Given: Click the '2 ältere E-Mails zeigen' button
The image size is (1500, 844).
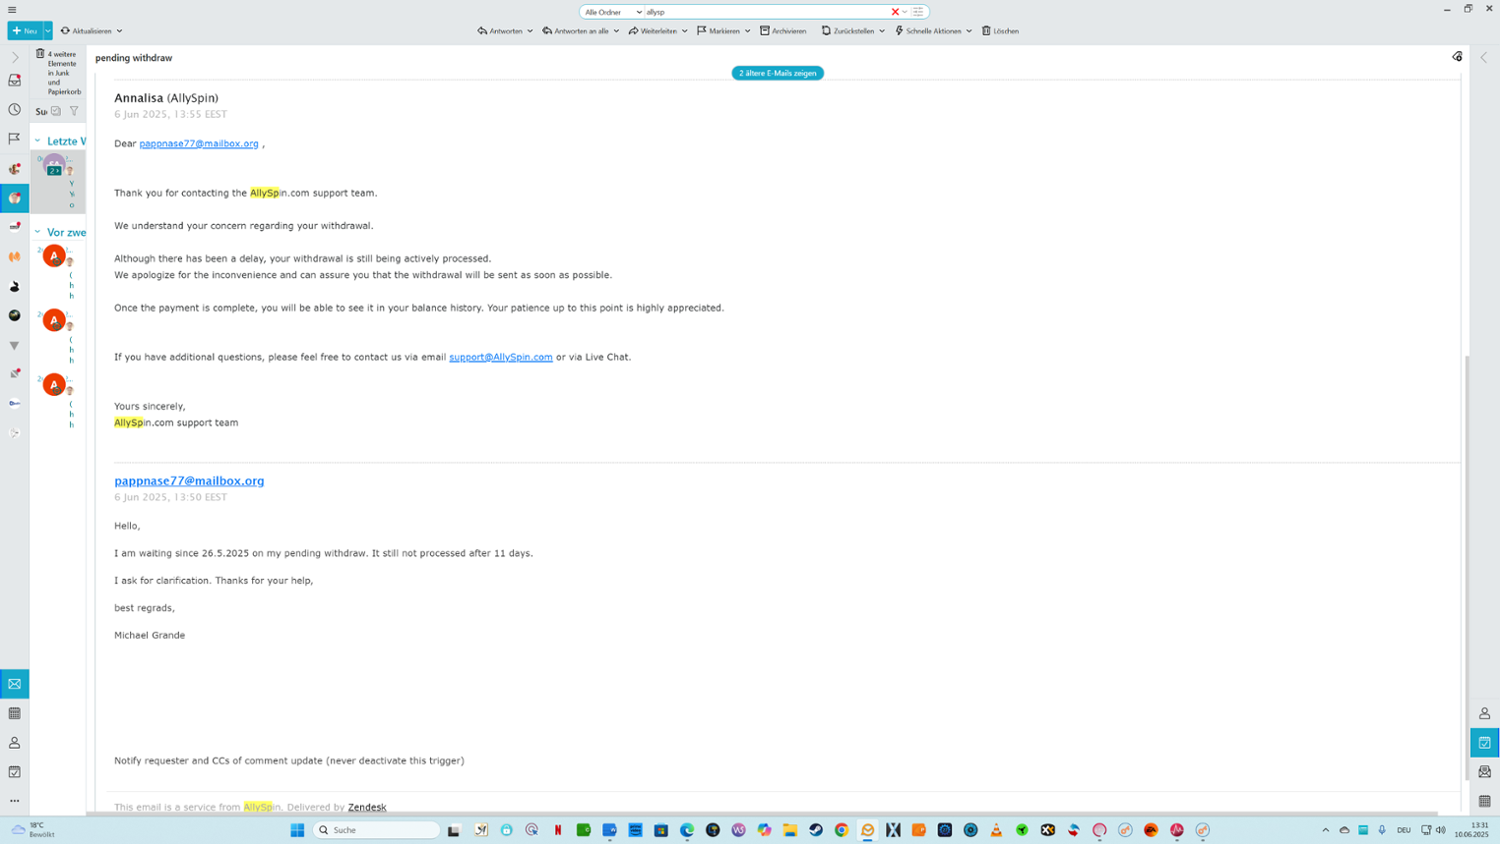Looking at the screenshot, I should (777, 73).
